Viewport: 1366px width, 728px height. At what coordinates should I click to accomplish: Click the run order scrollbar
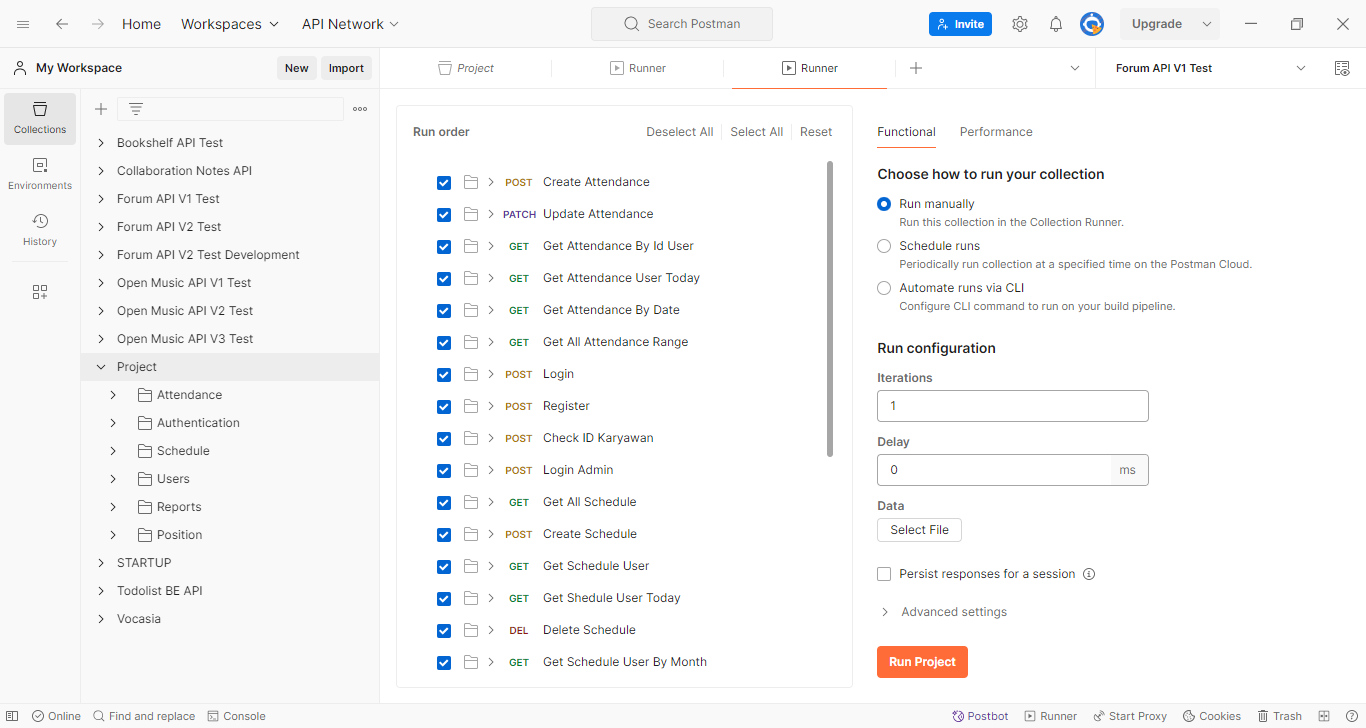click(830, 309)
